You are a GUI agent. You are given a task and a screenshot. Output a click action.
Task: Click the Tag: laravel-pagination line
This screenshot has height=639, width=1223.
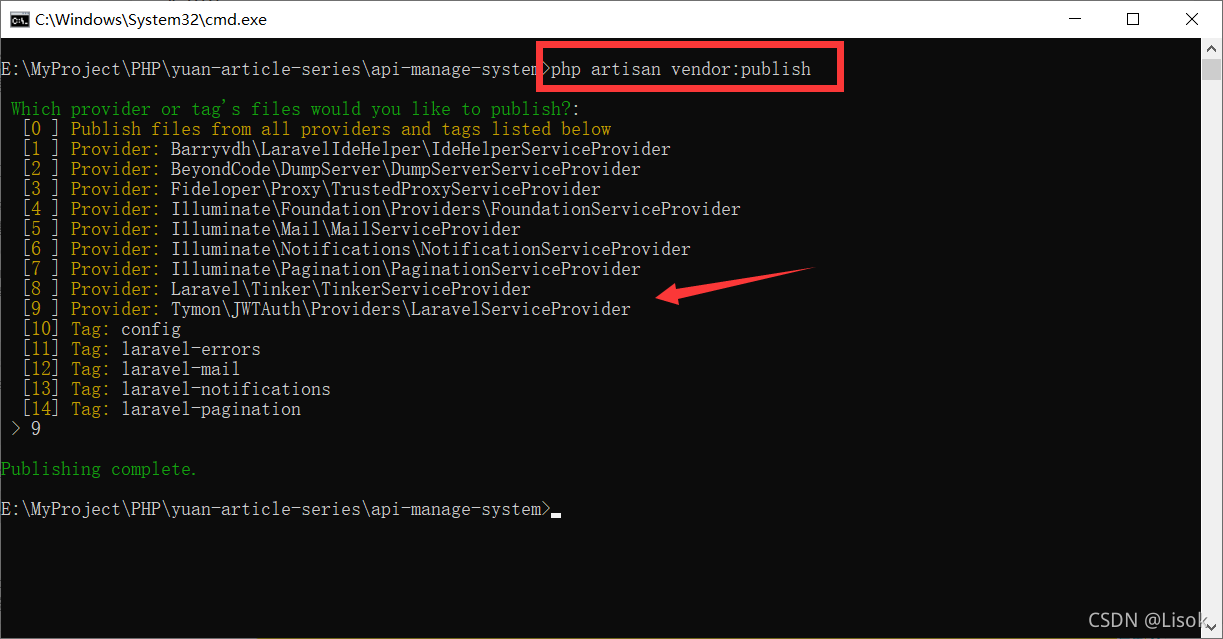[161, 409]
